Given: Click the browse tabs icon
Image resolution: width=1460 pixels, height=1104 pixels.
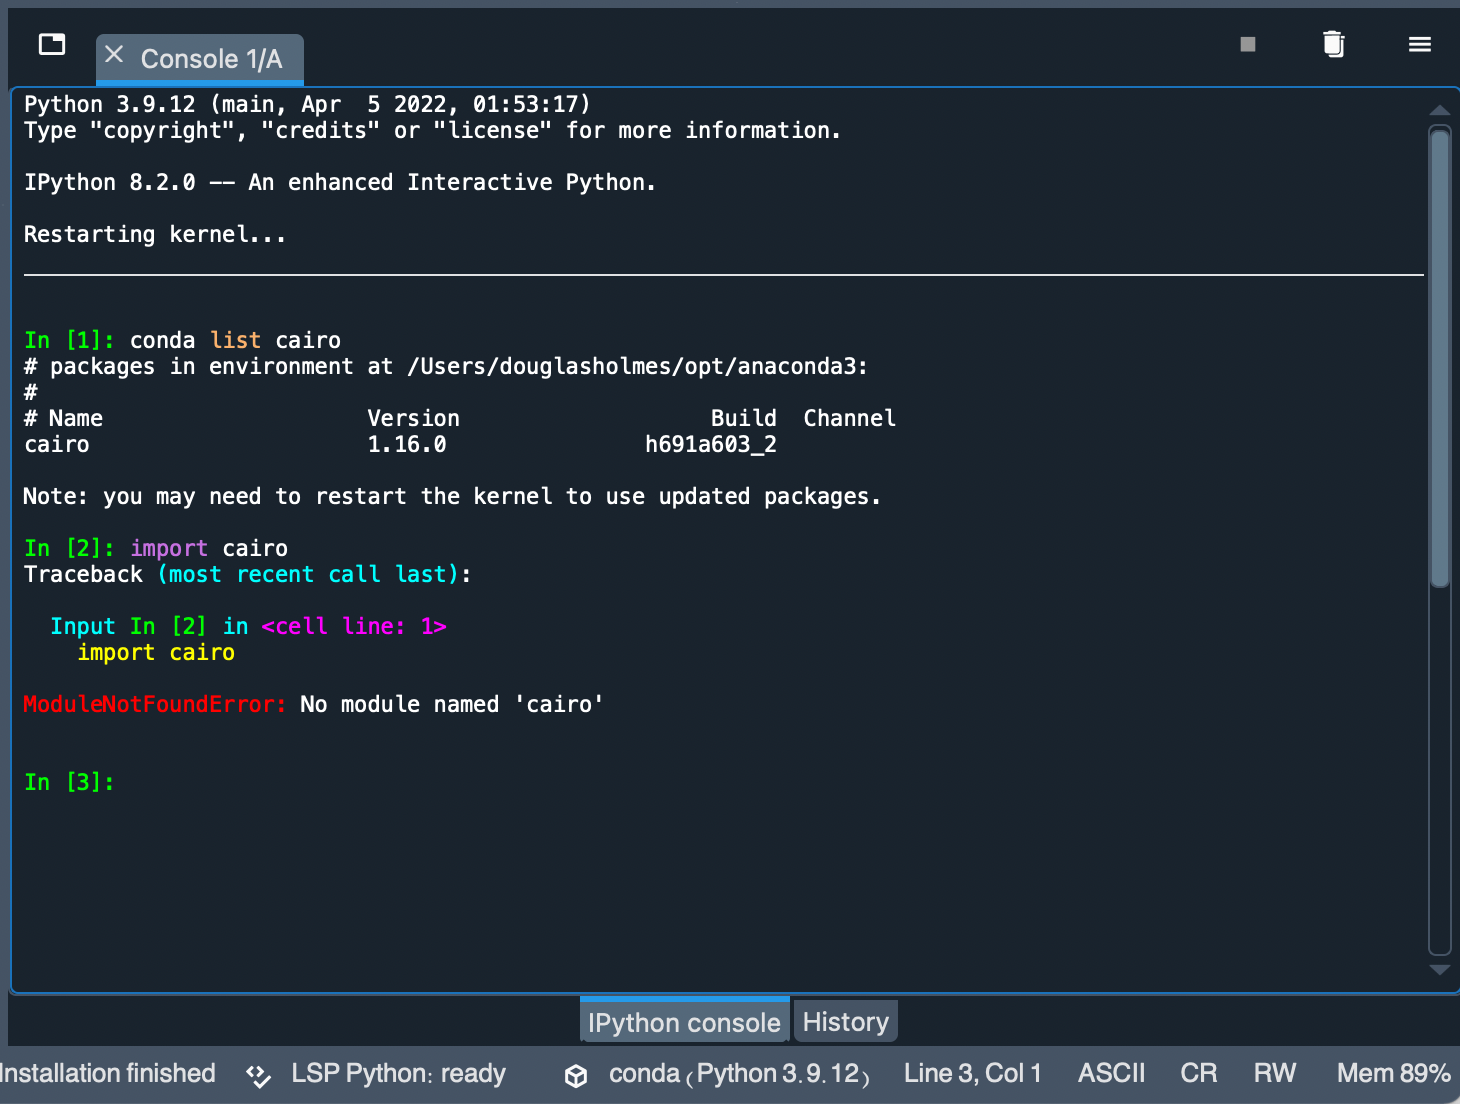Looking at the screenshot, I should click(52, 44).
